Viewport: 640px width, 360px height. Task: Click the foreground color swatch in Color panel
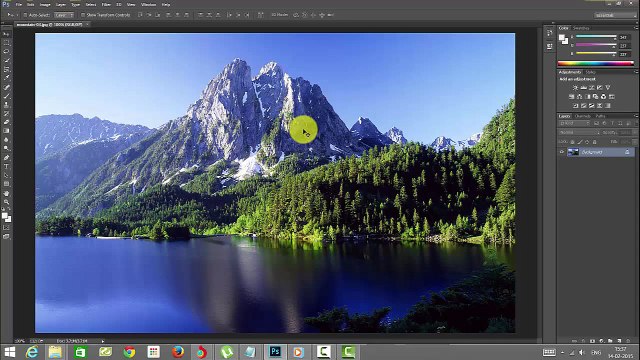coord(562,38)
